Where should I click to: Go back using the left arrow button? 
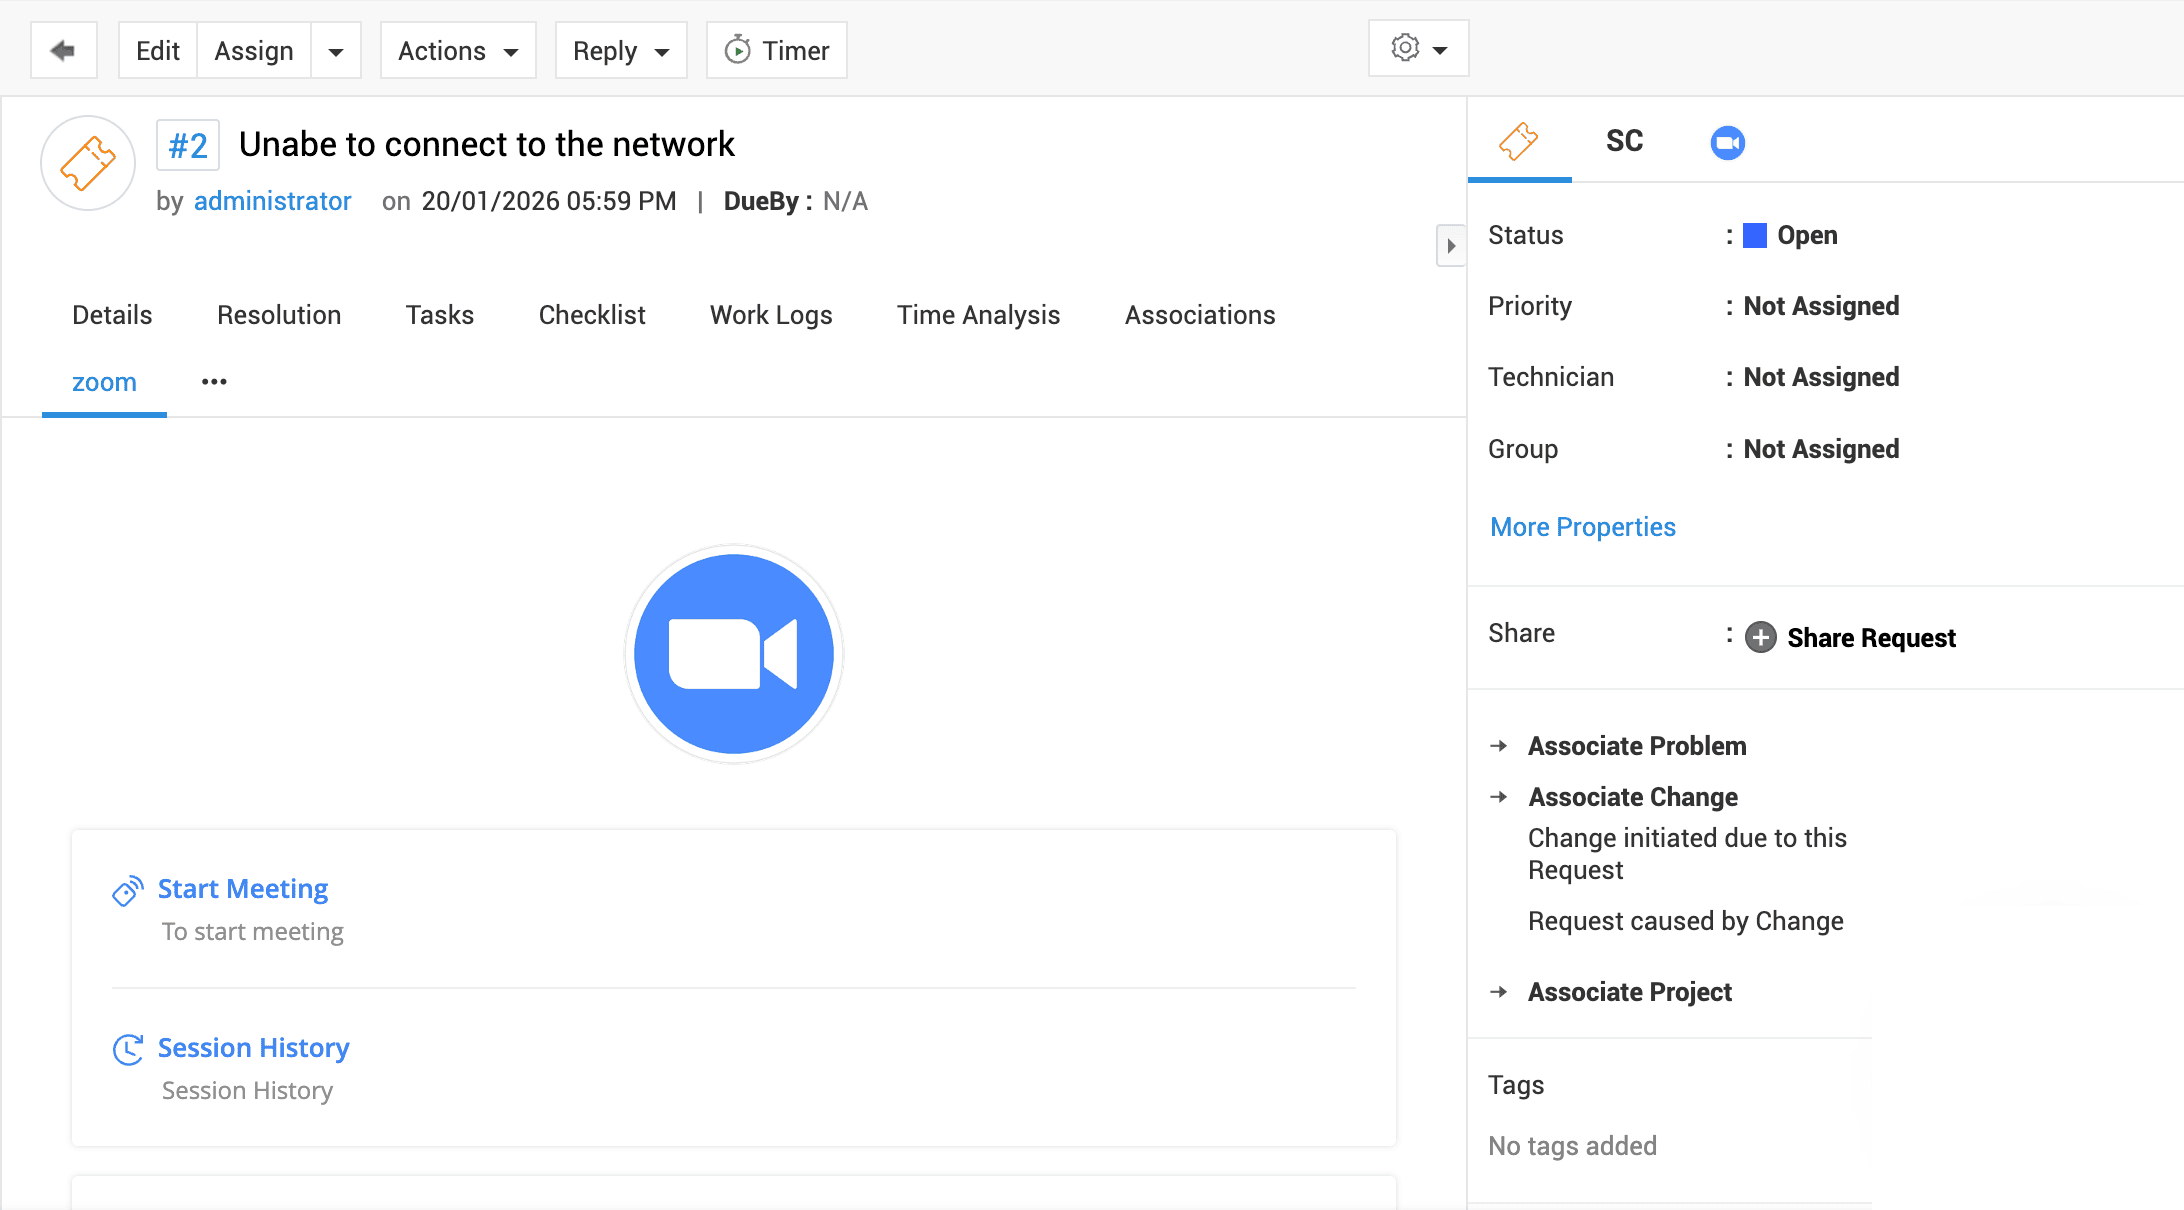tap(63, 50)
